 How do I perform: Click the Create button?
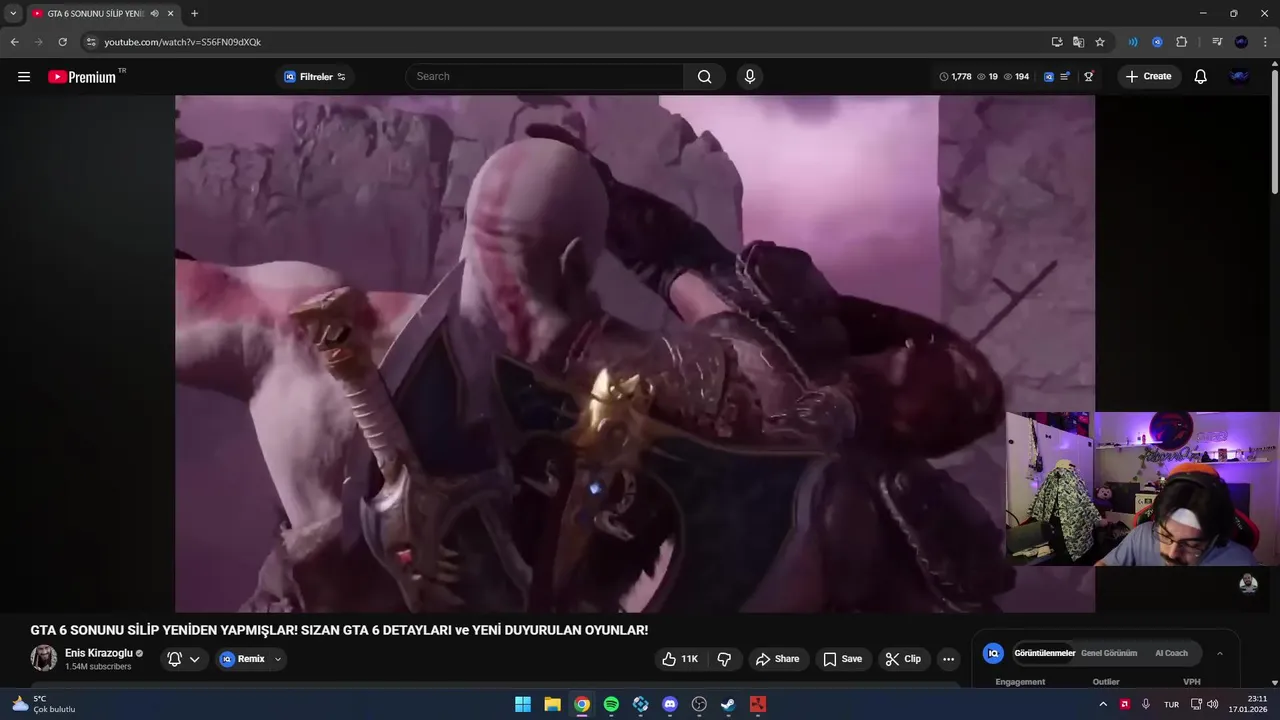coord(1148,77)
